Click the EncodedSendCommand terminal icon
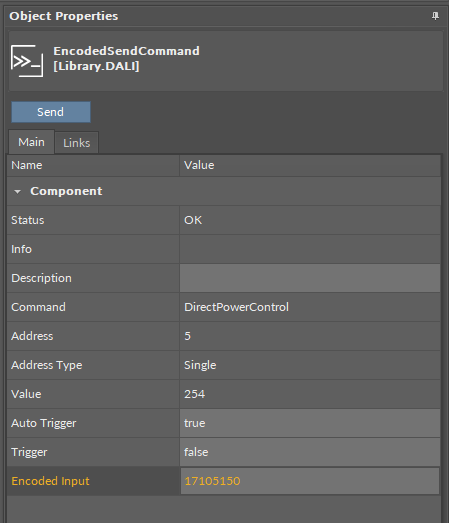 (27, 61)
